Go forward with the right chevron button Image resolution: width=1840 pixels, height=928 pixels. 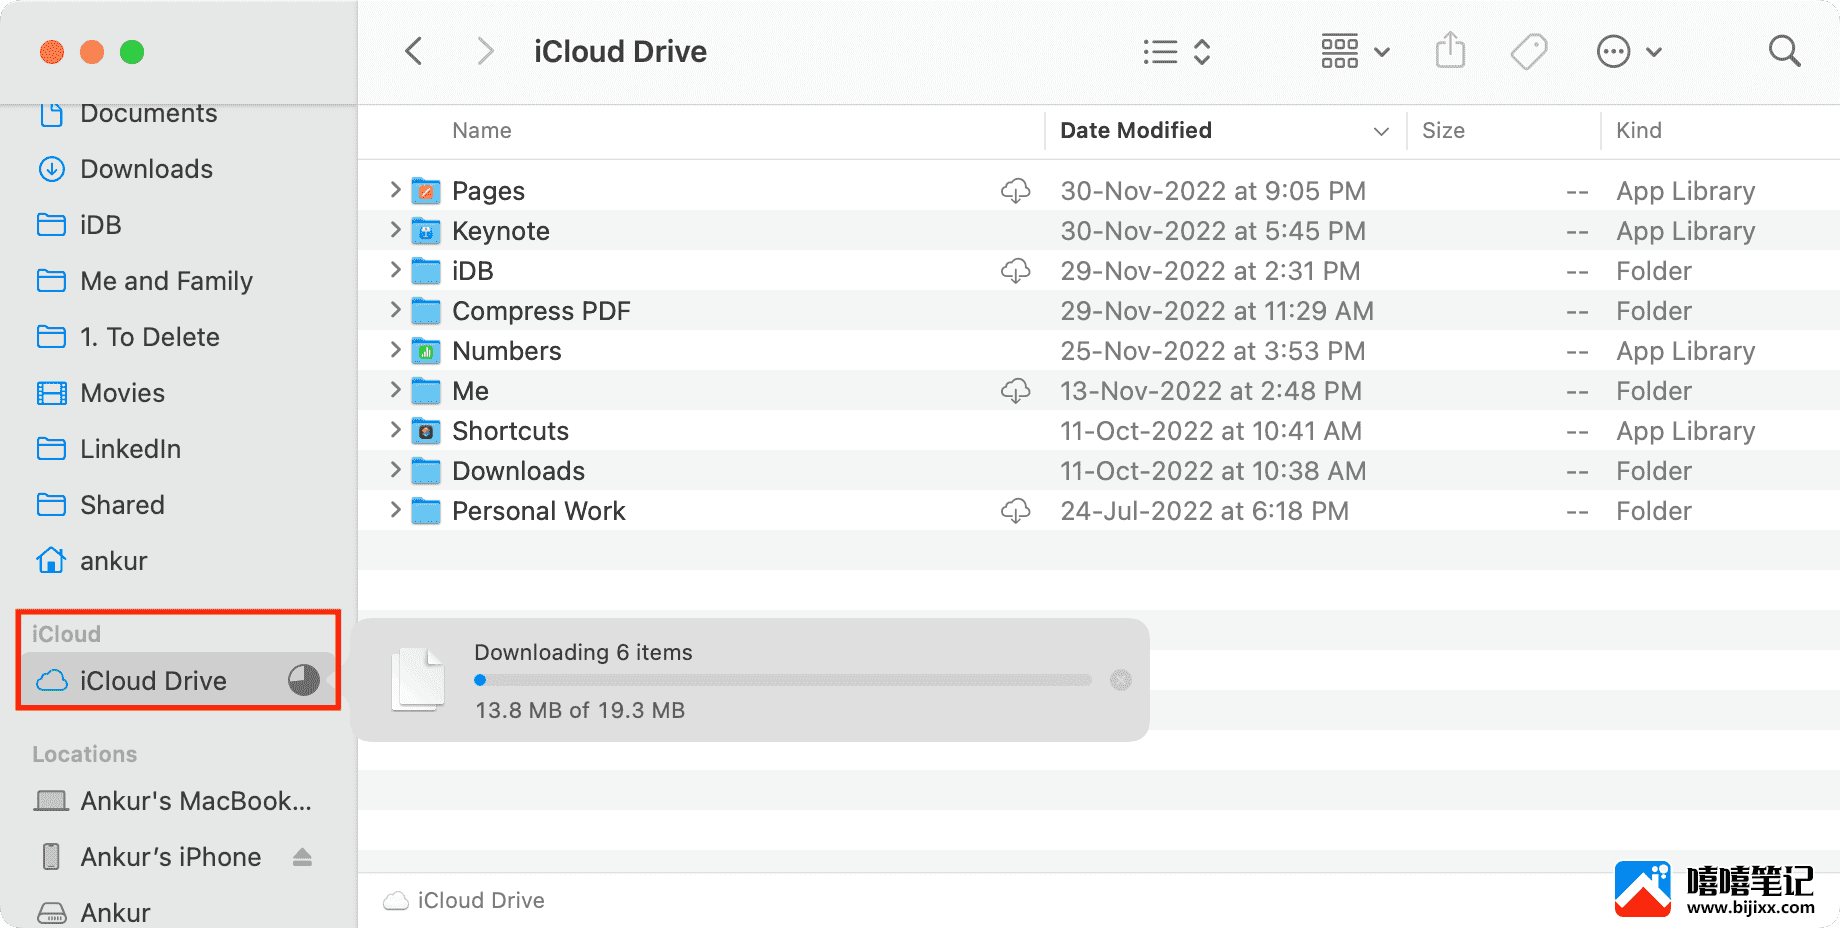pos(485,51)
